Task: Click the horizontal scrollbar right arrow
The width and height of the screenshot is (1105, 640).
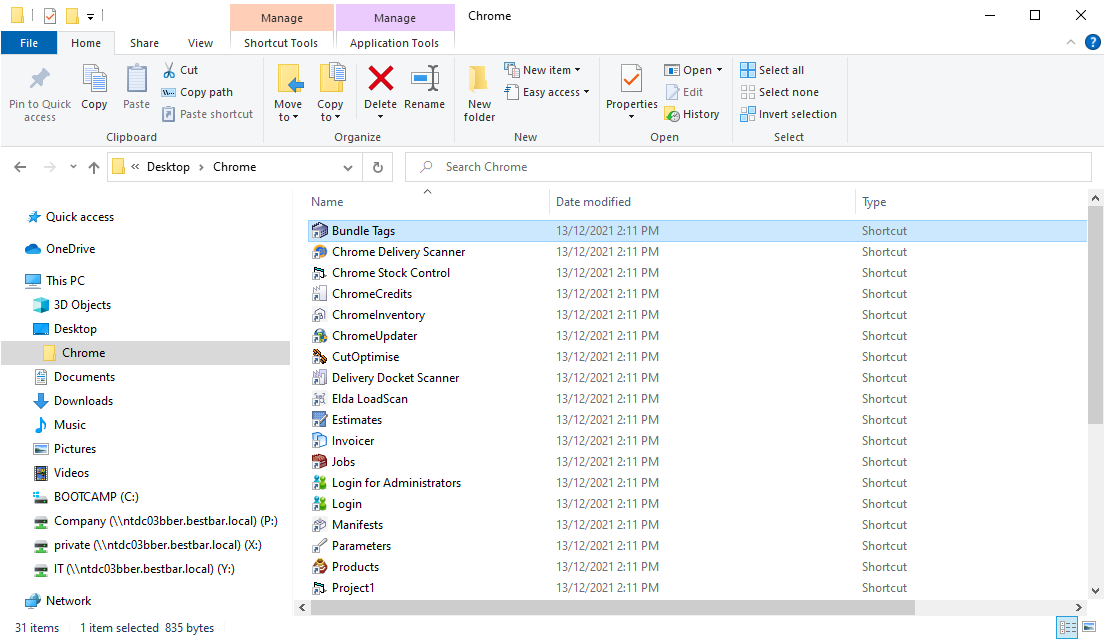Action: tap(1078, 608)
